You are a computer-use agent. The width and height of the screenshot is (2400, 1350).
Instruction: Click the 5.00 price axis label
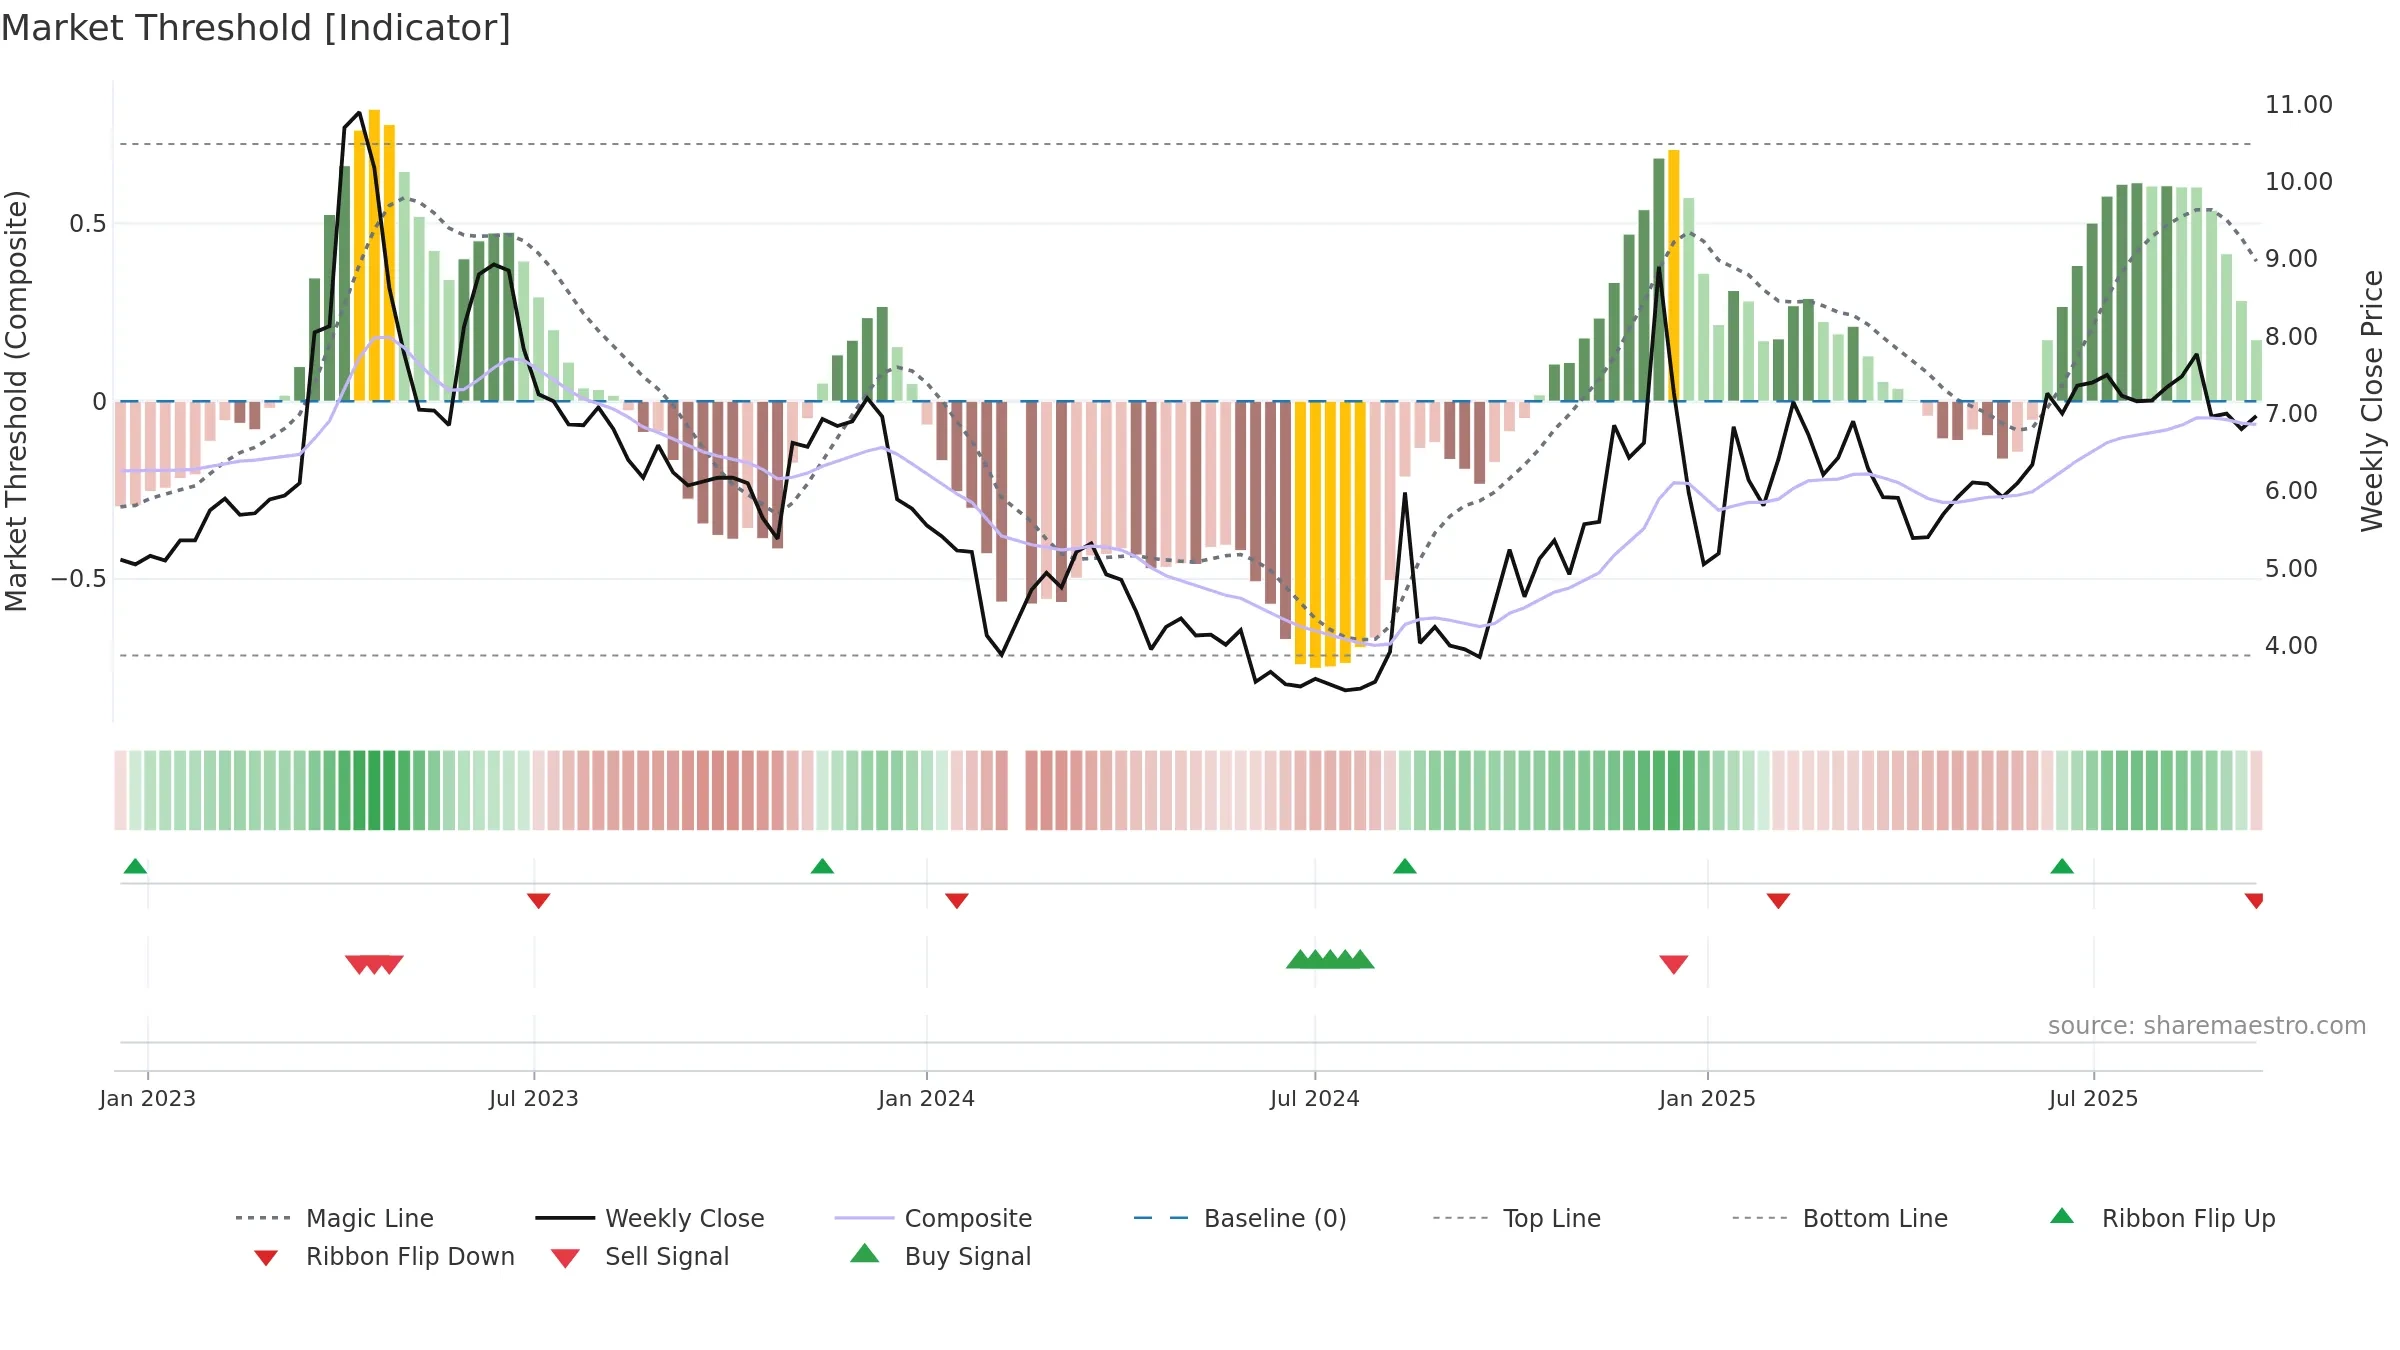[2291, 568]
